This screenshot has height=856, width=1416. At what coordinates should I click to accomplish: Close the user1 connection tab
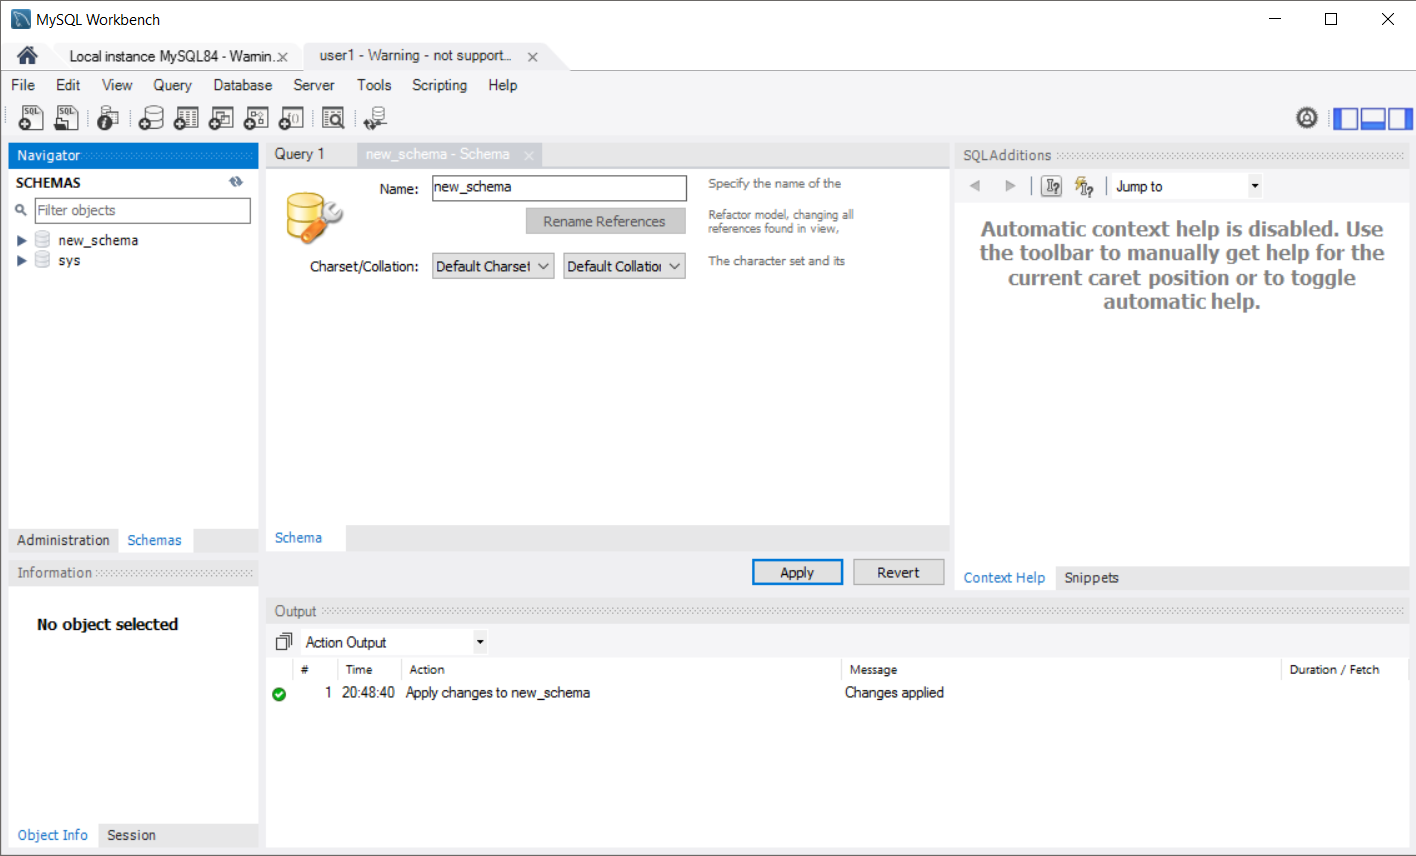pos(533,57)
